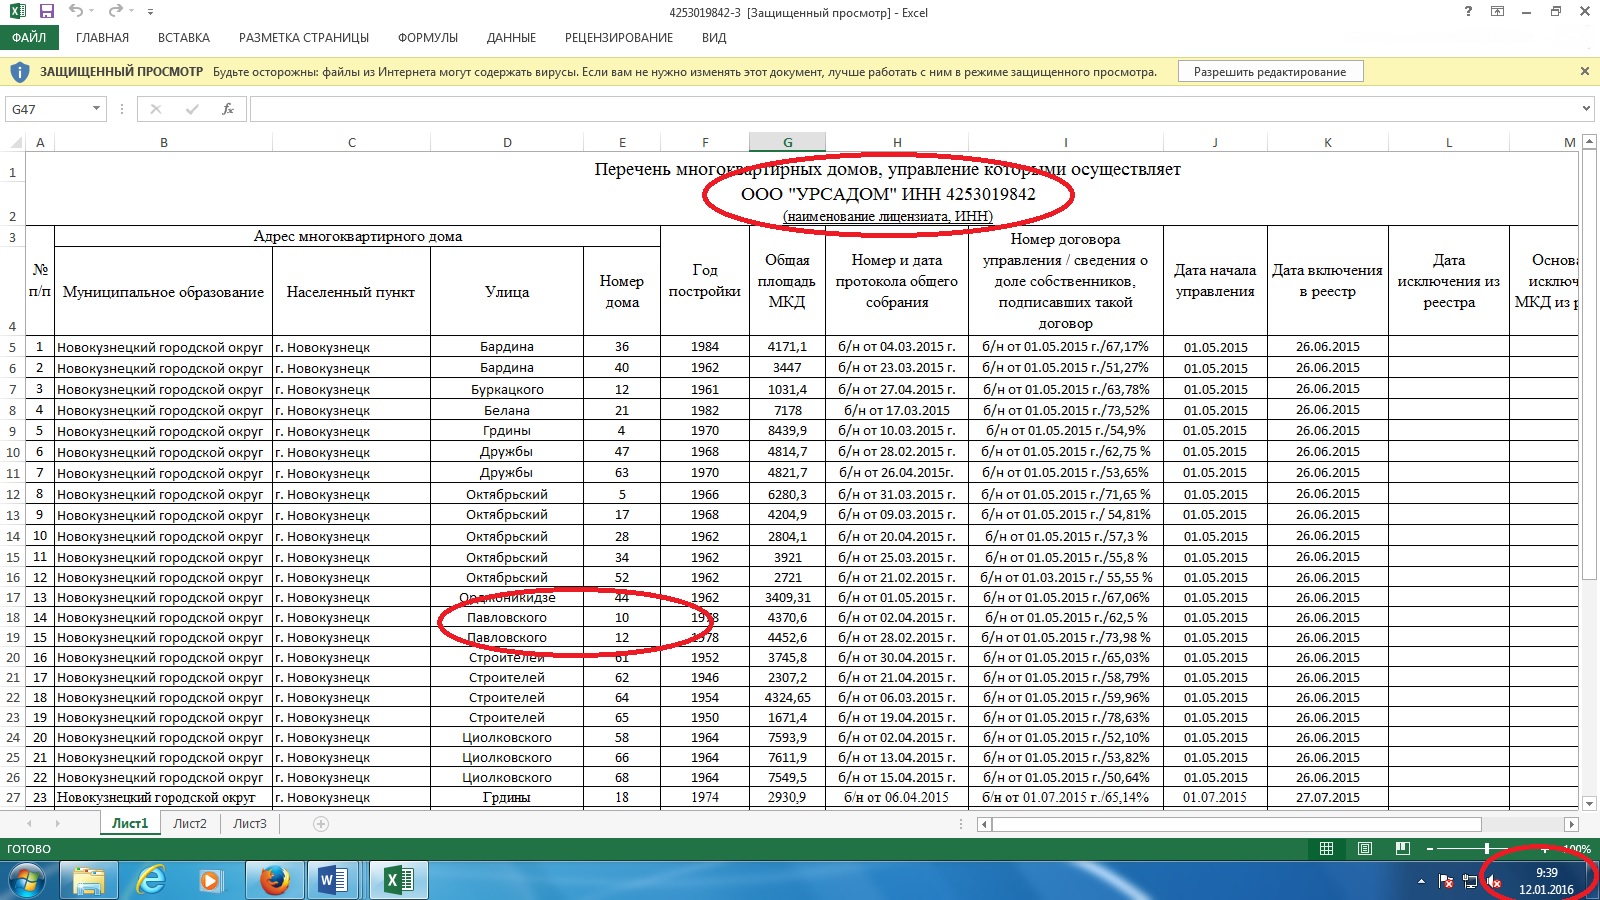
Task: Open the ДАННЫЕ ribbon tab
Action: tap(511, 38)
